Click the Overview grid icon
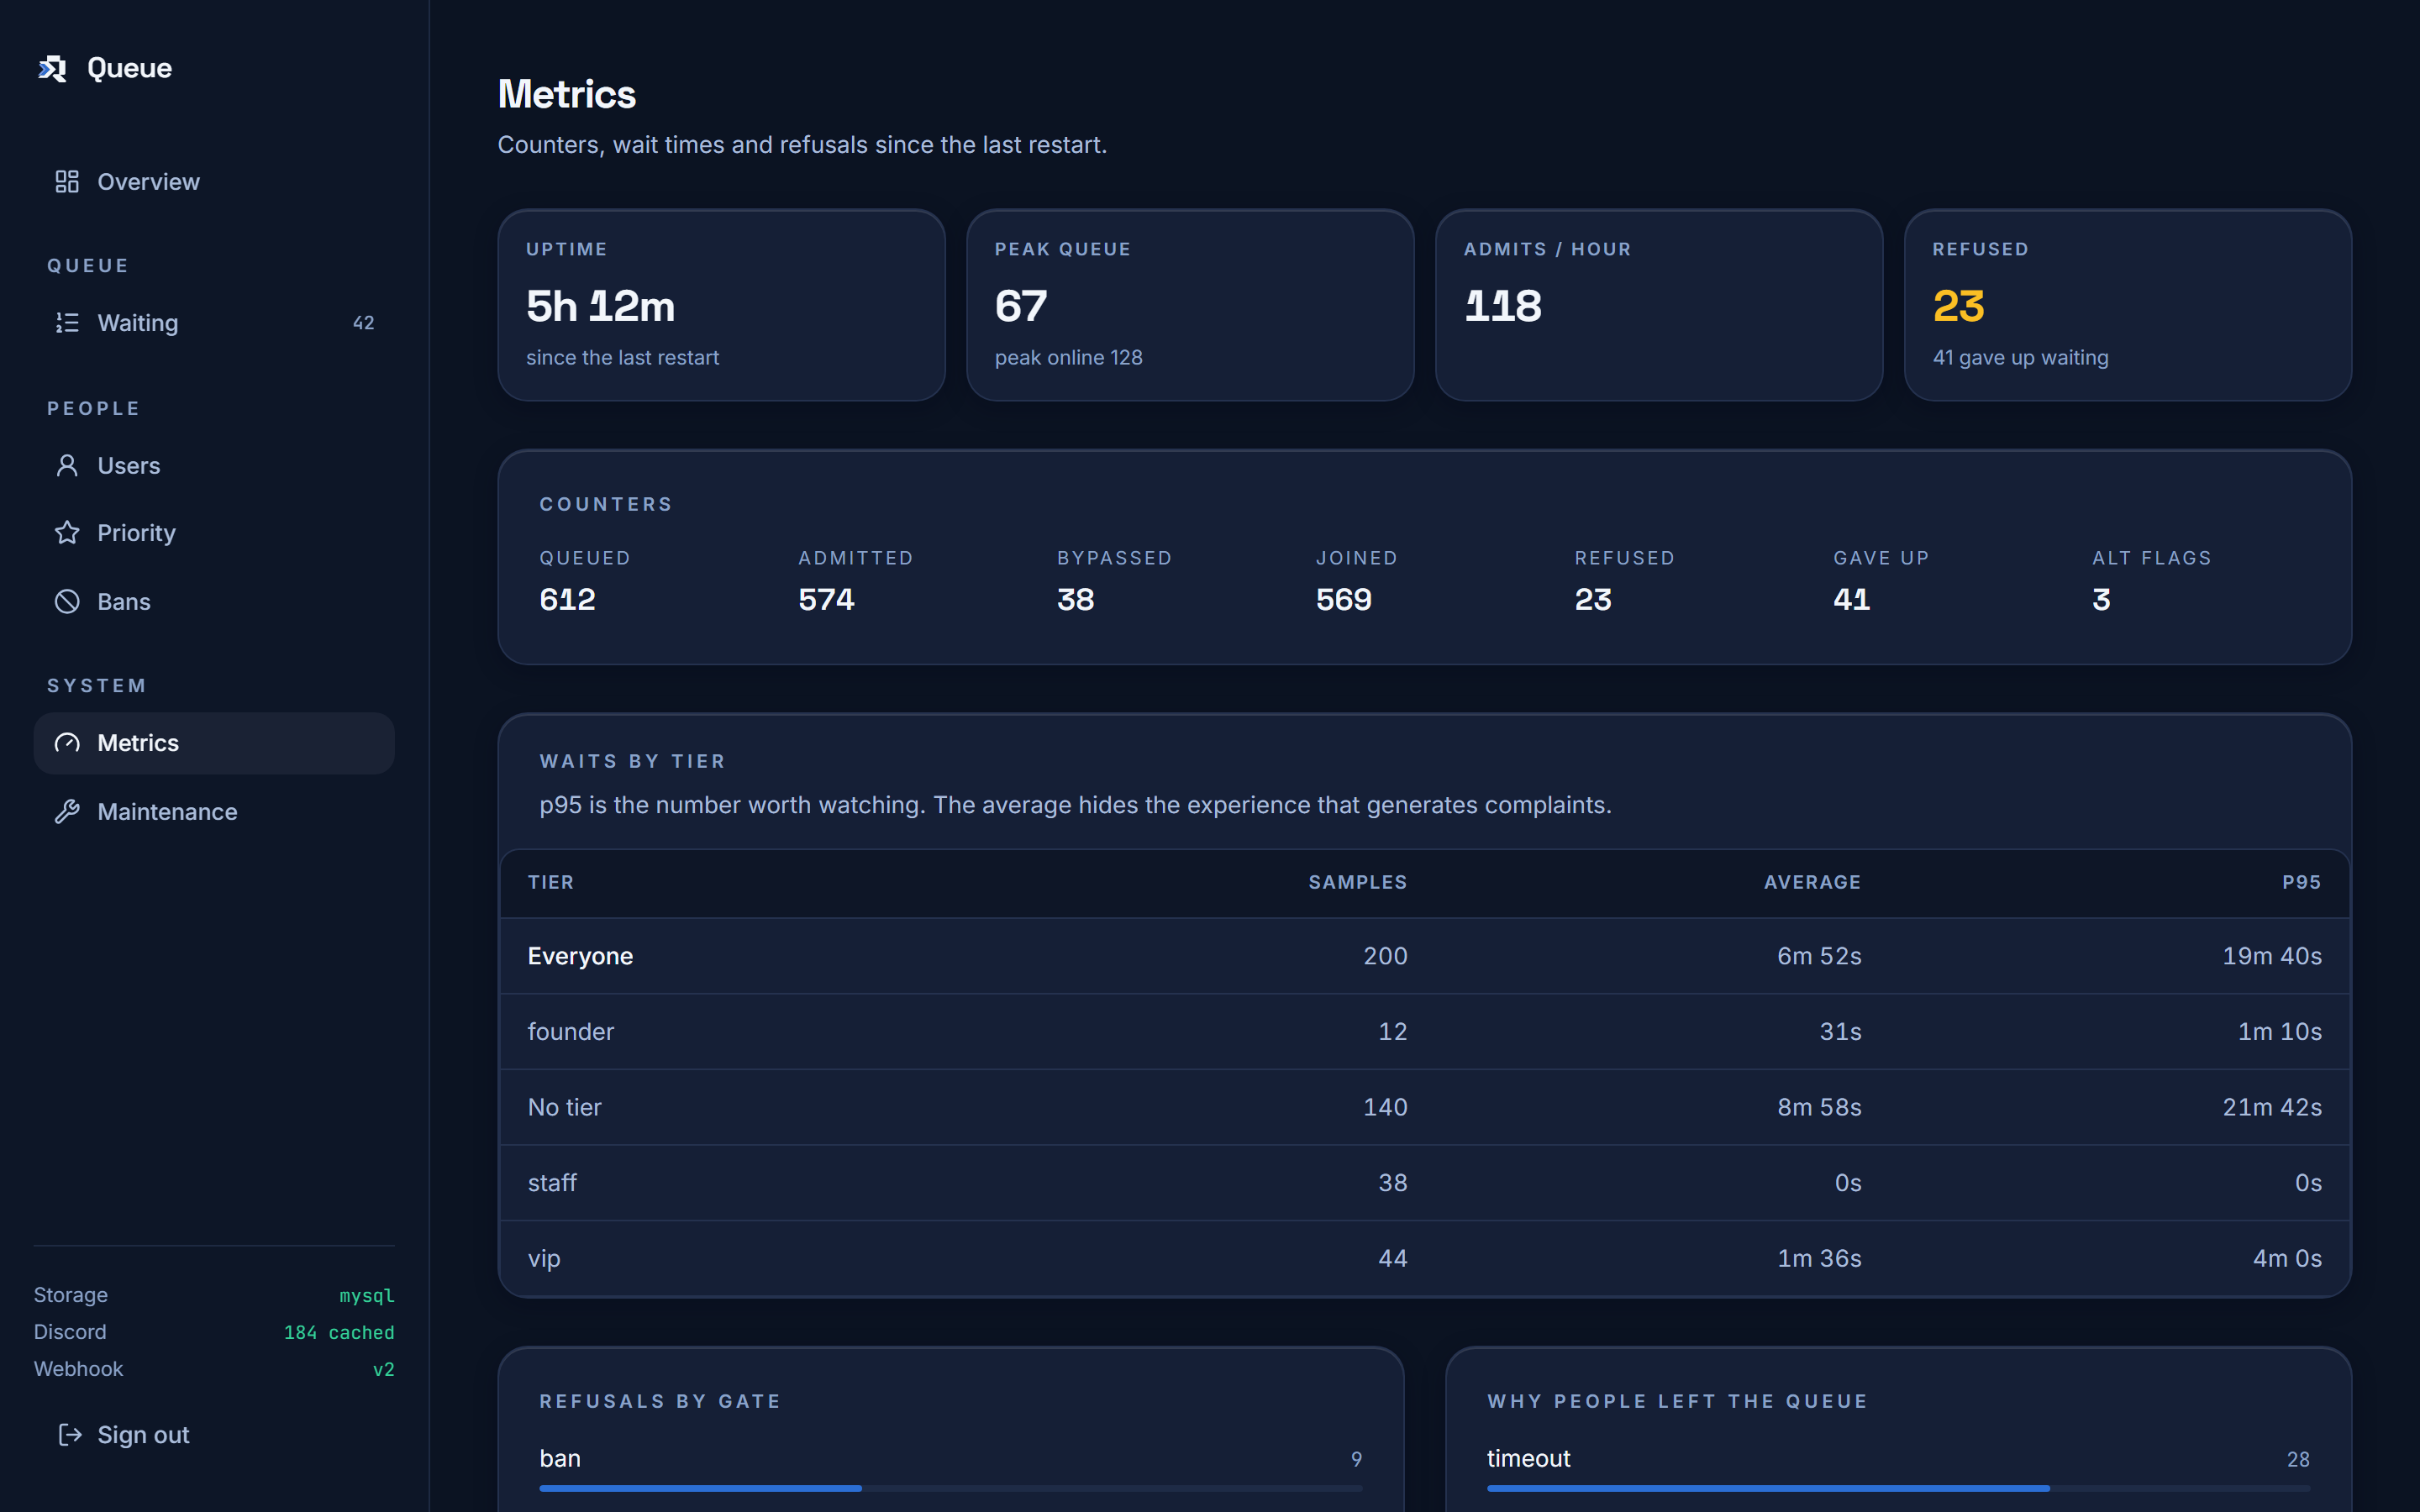Image resolution: width=2420 pixels, height=1512 pixels. pos(67,181)
